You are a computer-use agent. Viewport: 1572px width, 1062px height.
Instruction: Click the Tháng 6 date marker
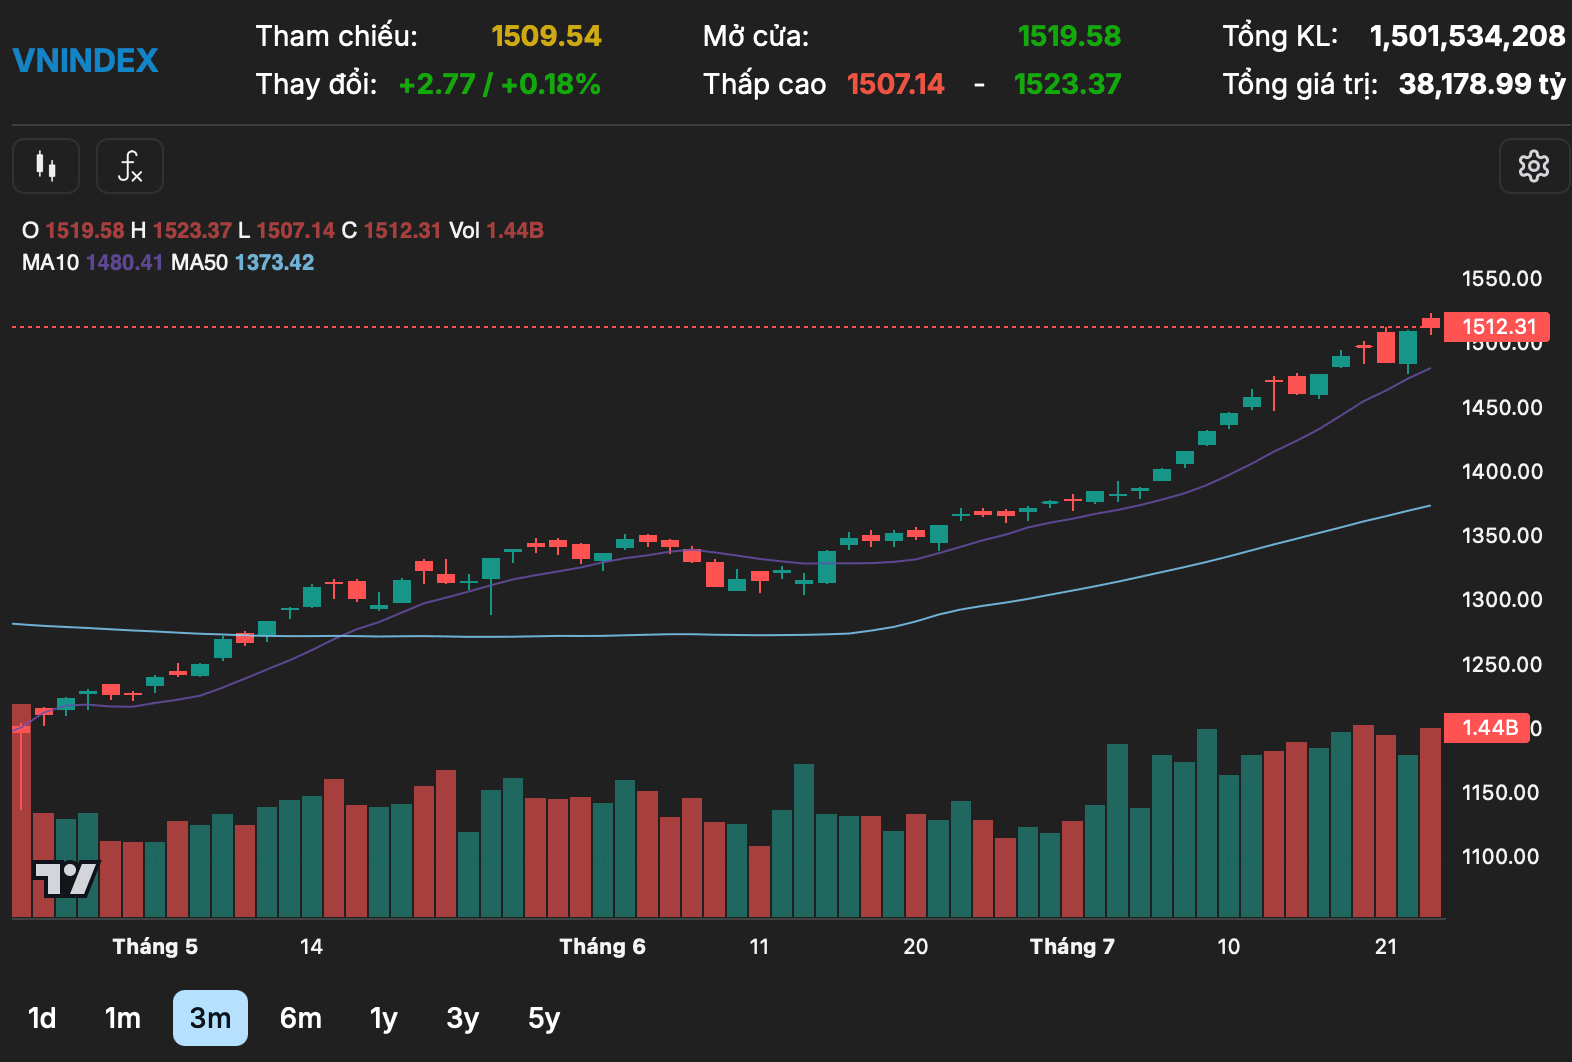(603, 947)
